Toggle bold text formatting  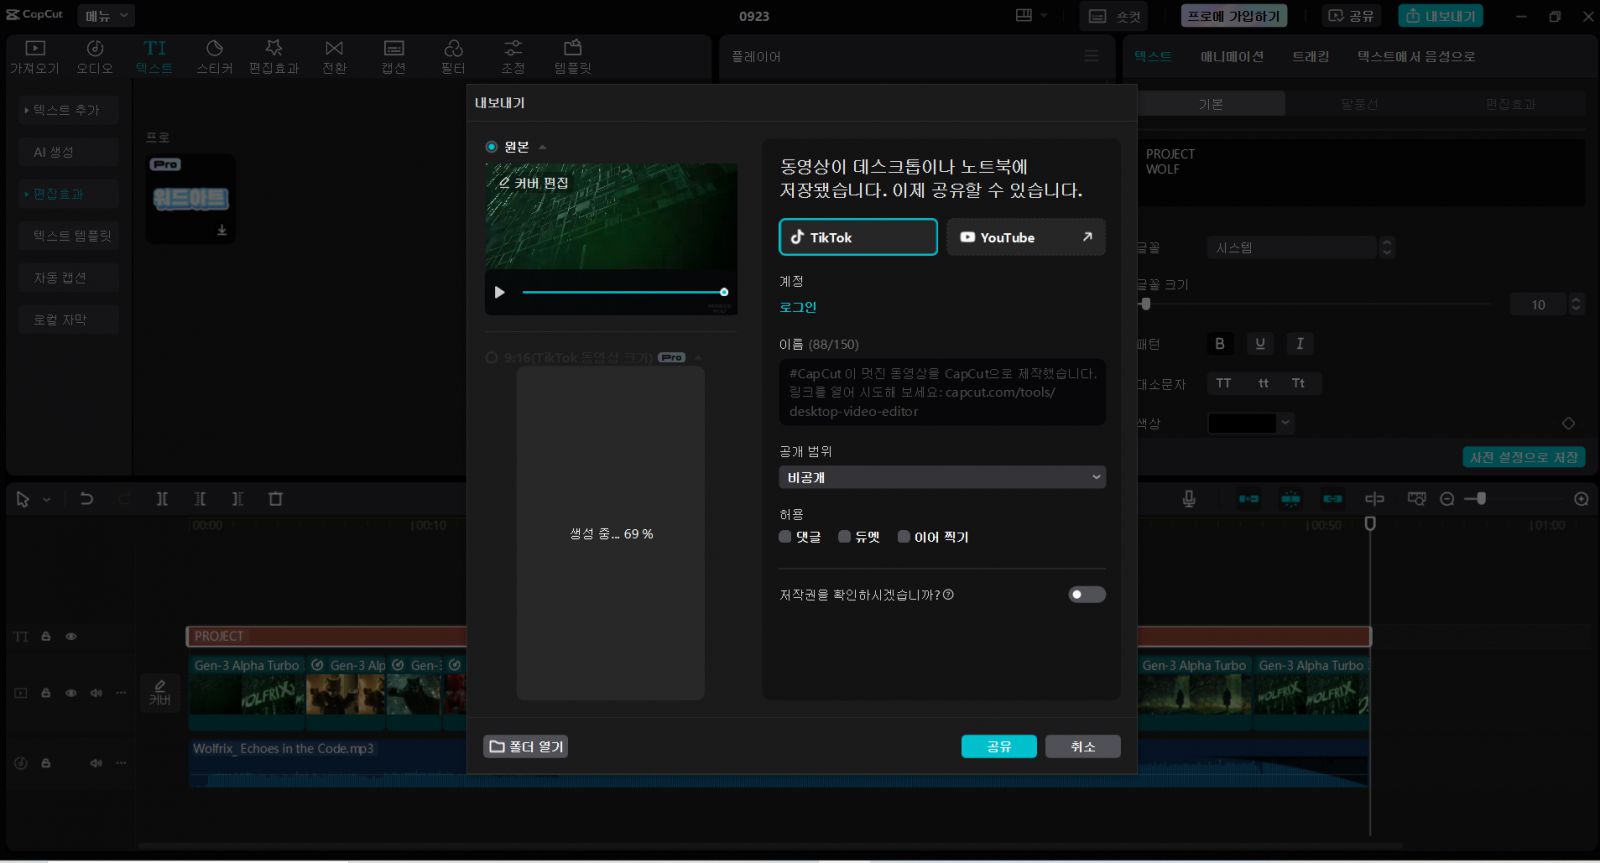click(x=1219, y=344)
